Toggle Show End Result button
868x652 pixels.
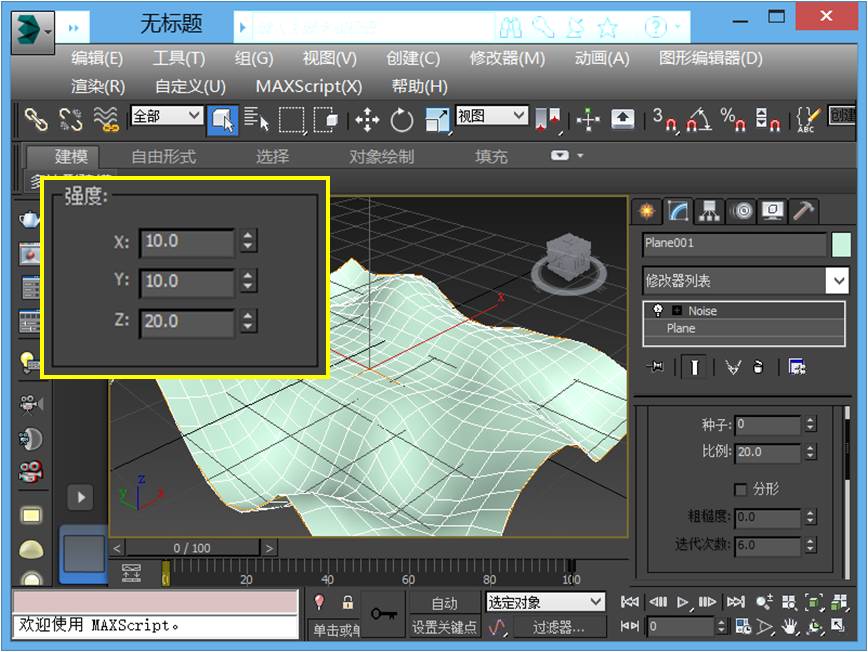tap(694, 366)
